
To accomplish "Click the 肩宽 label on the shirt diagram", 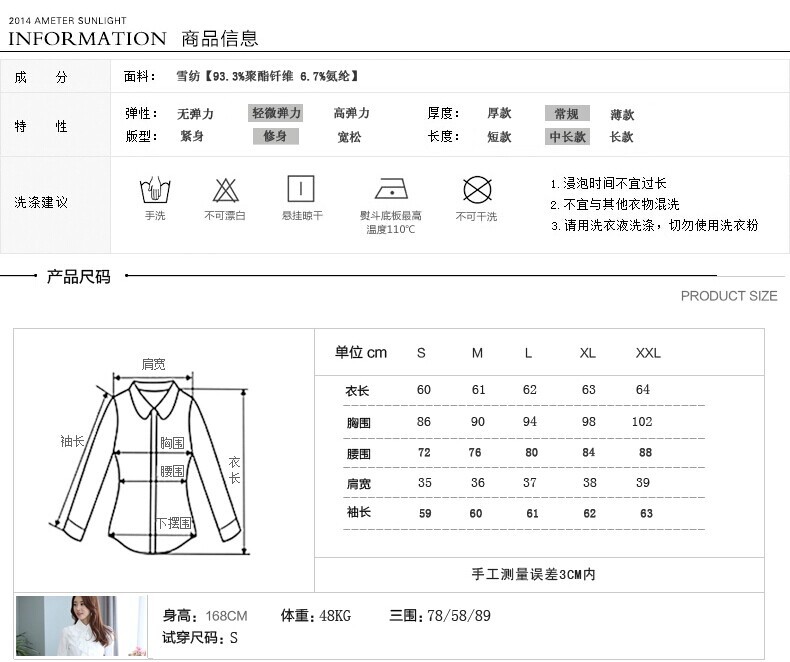I will 153,363.
